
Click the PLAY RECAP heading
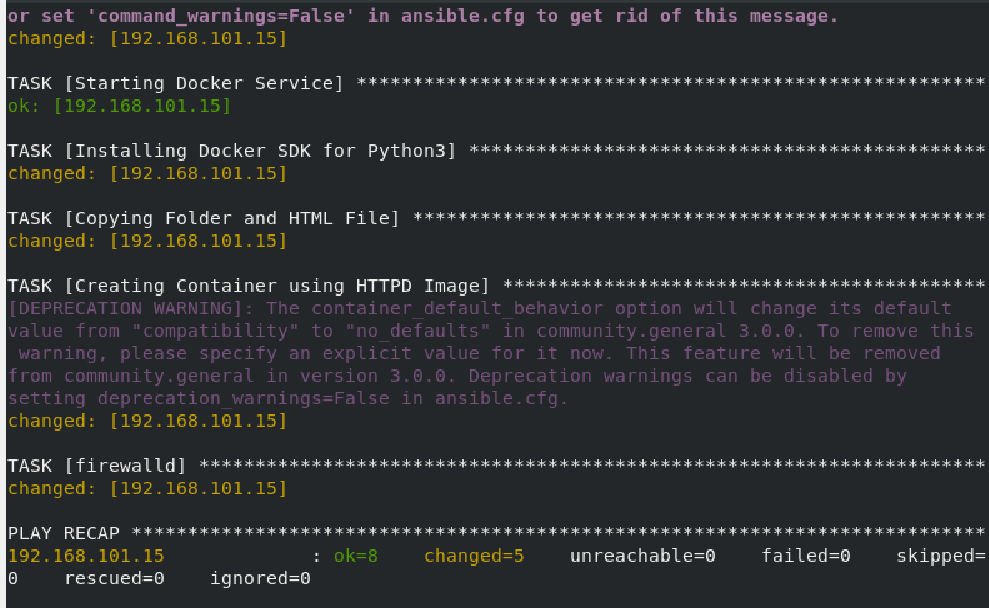[x=64, y=533]
